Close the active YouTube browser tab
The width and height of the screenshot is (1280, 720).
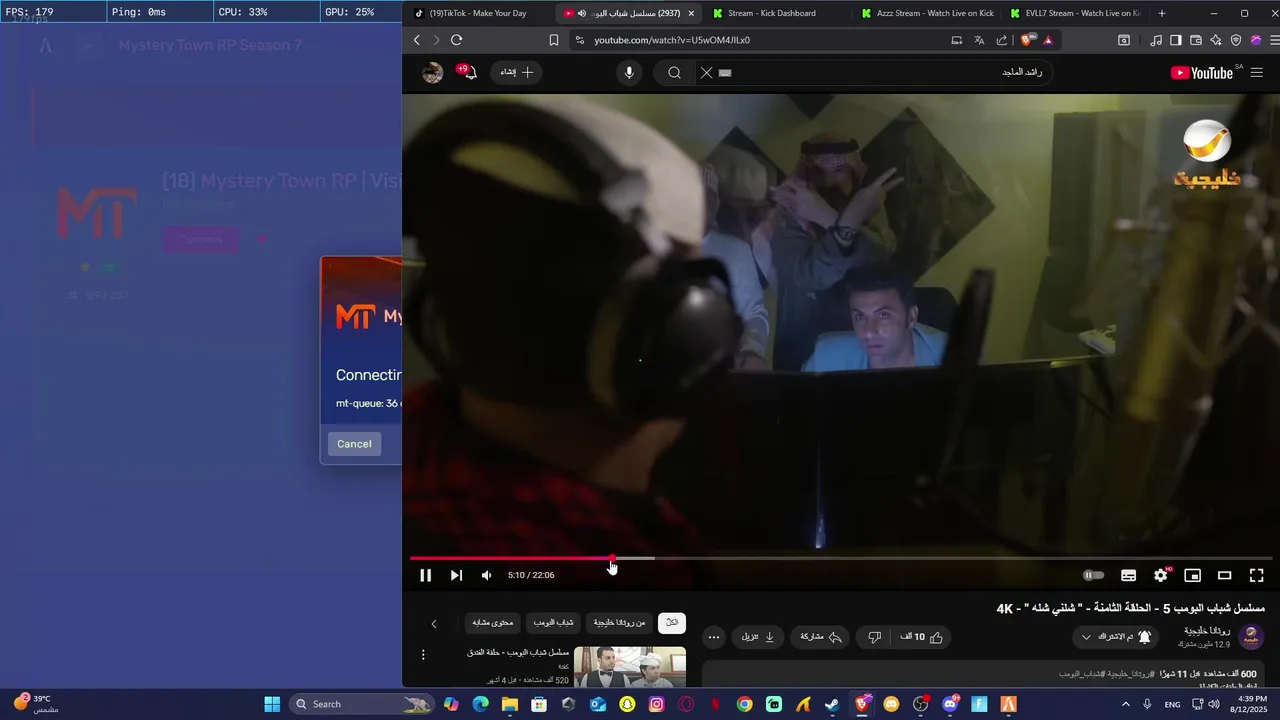coord(691,13)
